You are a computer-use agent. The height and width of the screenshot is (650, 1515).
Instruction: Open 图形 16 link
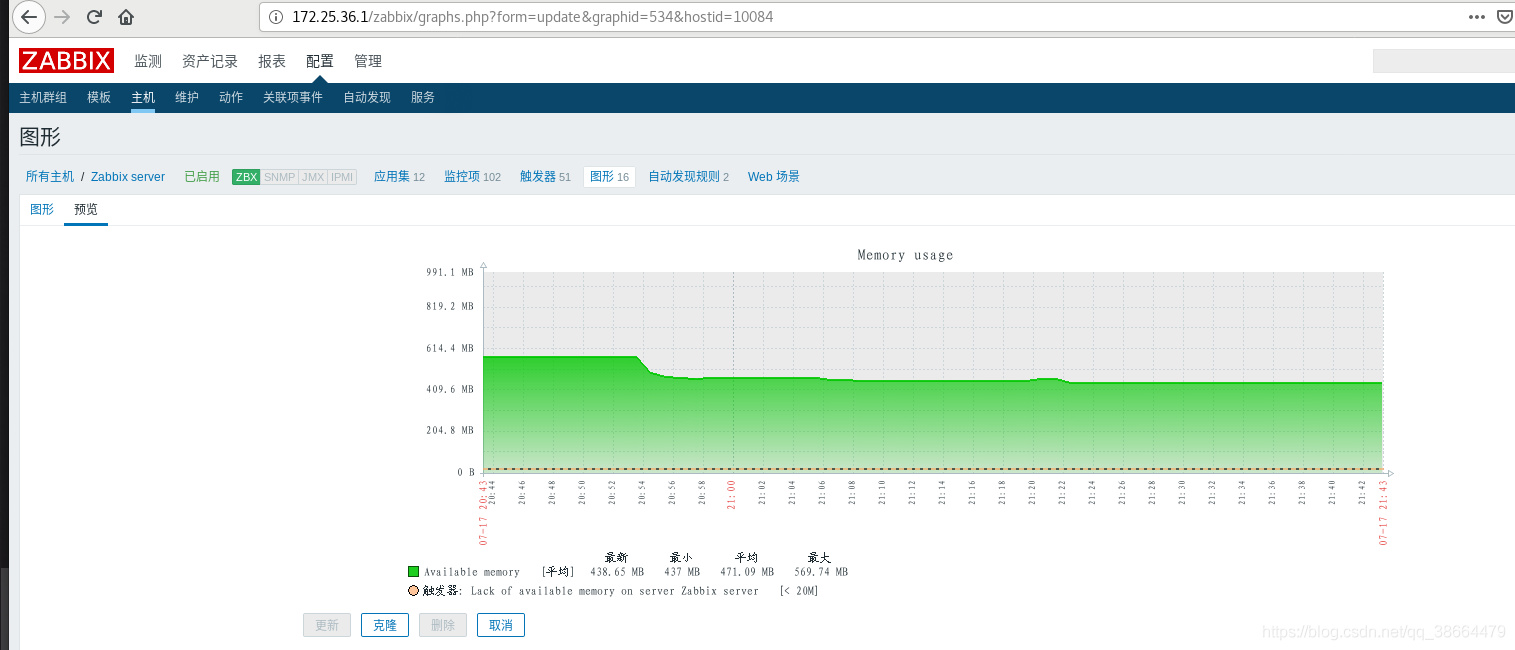609,176
